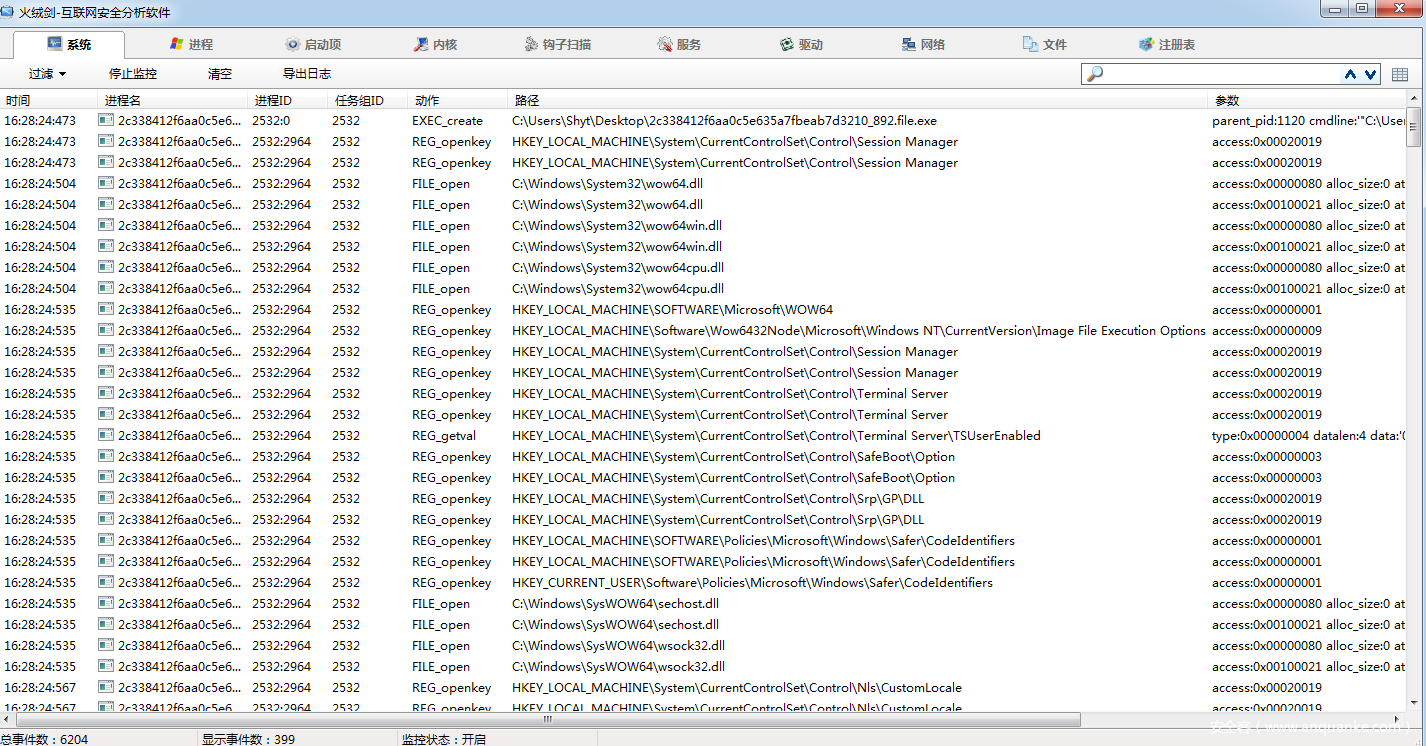
Task: Click the 网络 tab icon
Action: coord(908,44)
